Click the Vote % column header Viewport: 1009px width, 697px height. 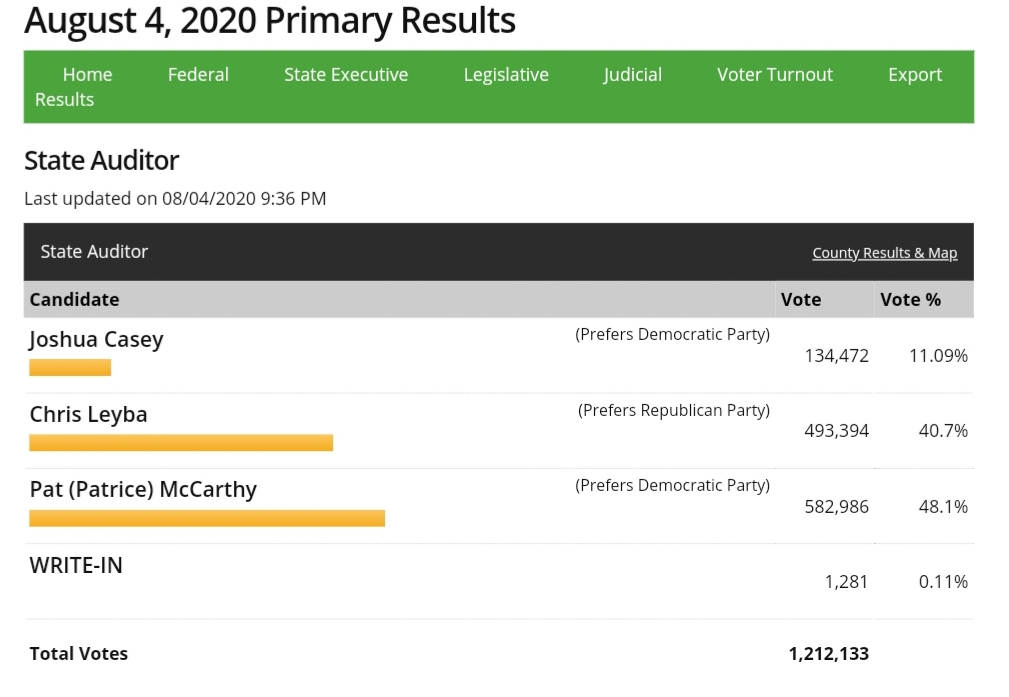910,299
